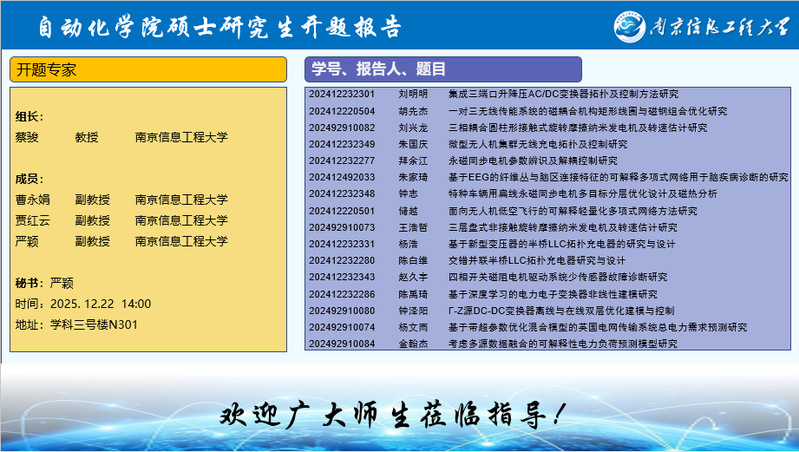Select committee member 曹永娟
Screen dimensions: 799x452
[34, 199]
